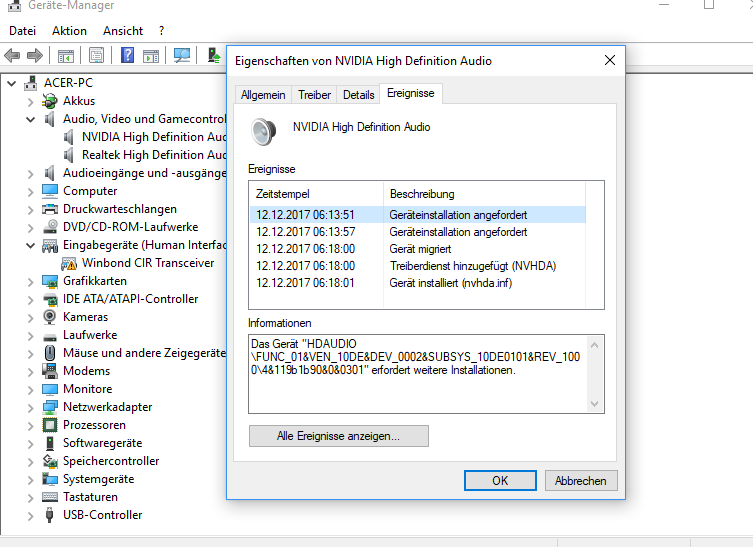Click scroll down arrow in Informationen box
This screenshot has width=753, height=547.
tap(594, 403)
